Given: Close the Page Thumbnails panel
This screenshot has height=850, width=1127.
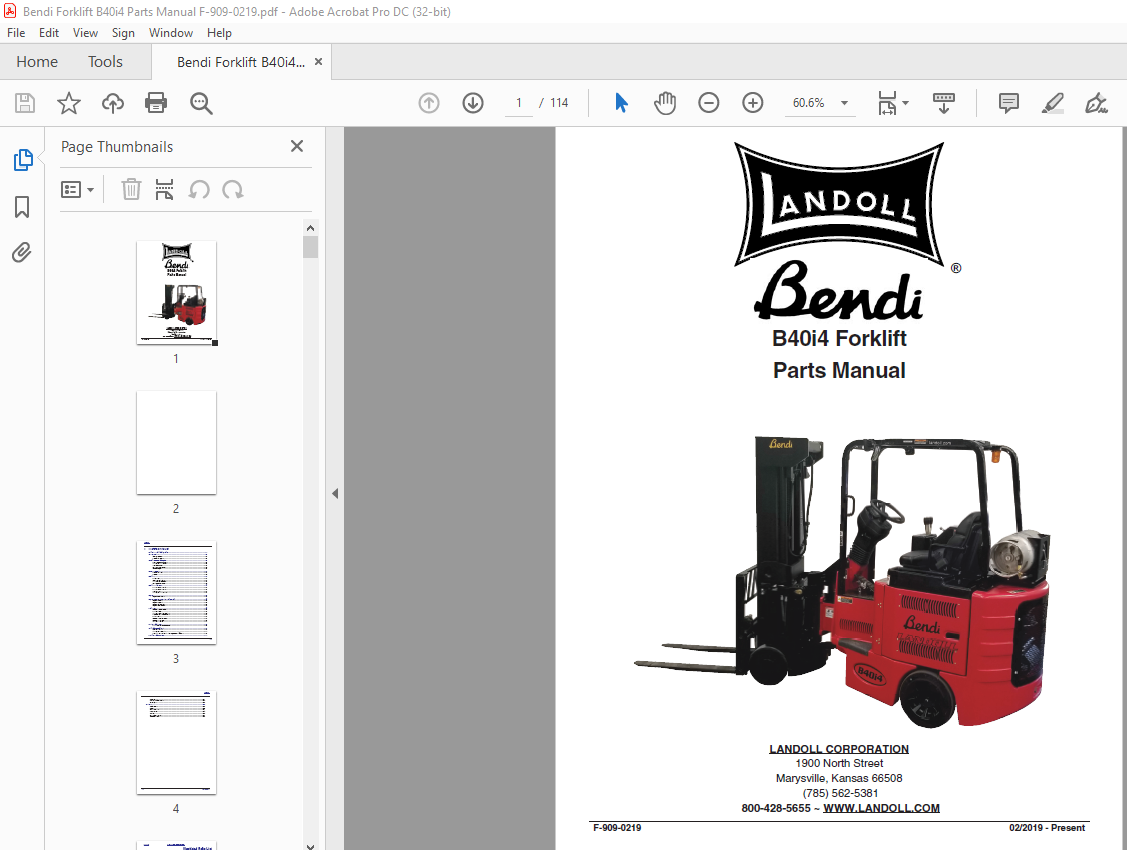Looking at the screenshot, I should (x=297, y=147).
